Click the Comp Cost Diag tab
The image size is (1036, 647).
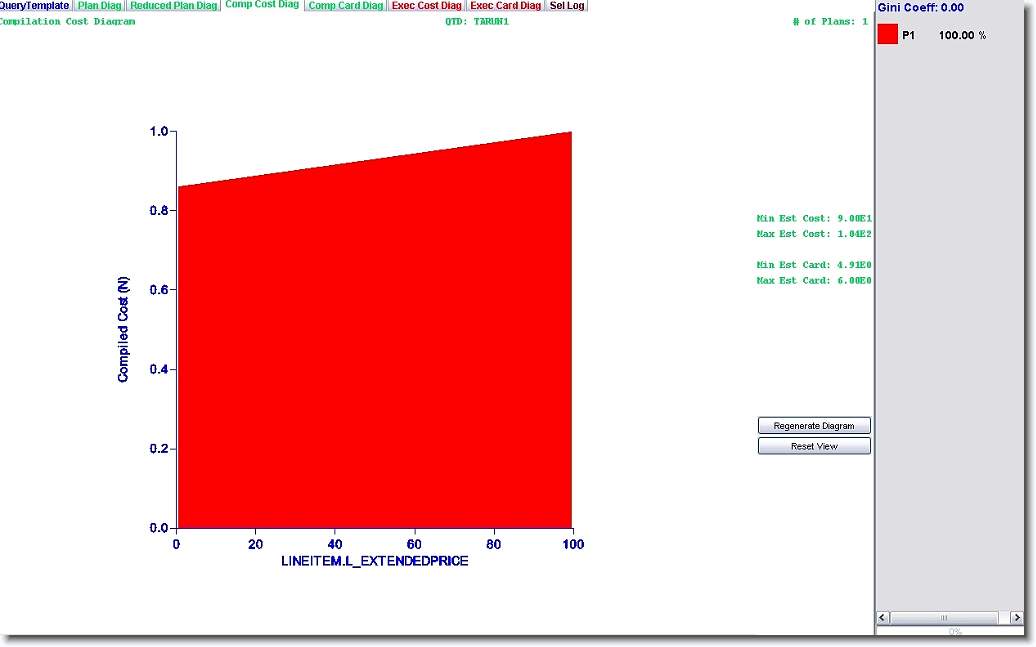pyautogui.click(x=262, y=5)
